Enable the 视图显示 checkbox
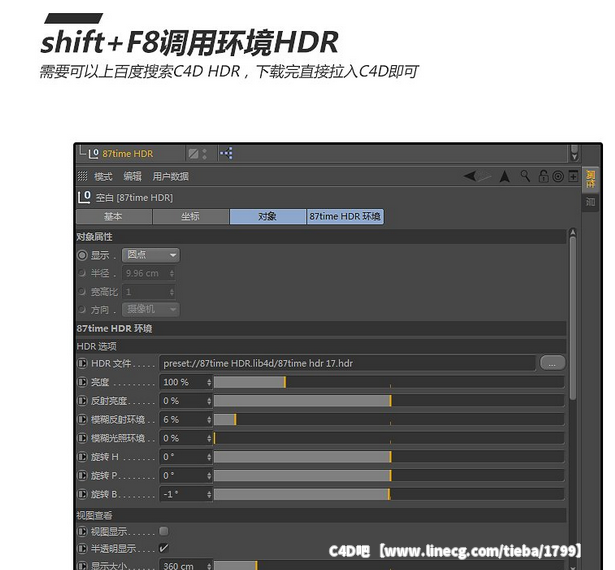The width and height of the screenshot is (615, 570). point(164,531)
